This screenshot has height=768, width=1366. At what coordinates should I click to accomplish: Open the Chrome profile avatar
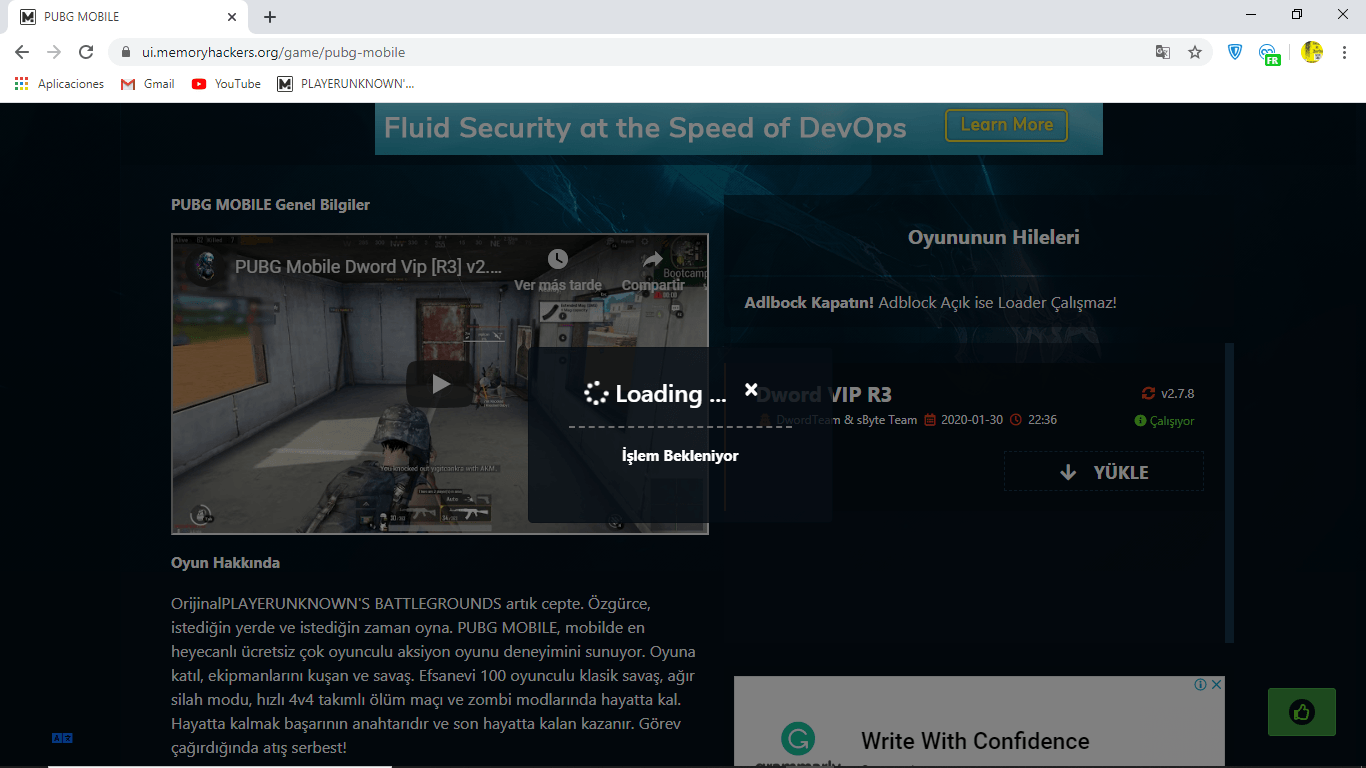click(1312, 52)
